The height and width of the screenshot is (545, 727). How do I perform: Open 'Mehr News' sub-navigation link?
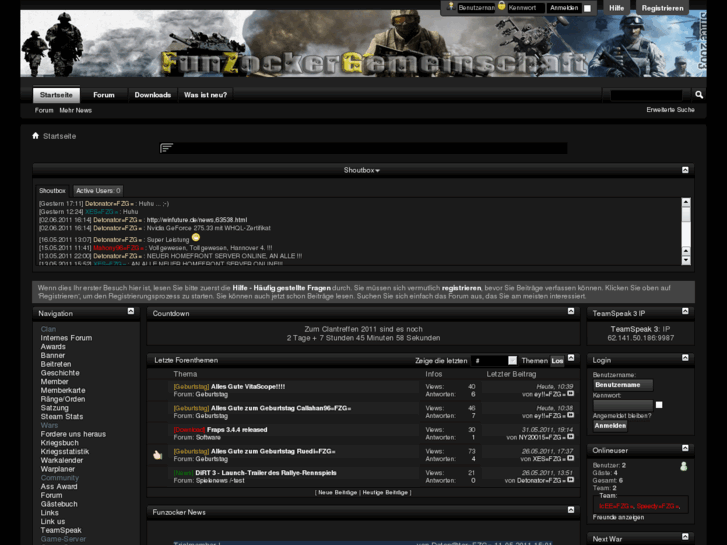pos(76,110)
